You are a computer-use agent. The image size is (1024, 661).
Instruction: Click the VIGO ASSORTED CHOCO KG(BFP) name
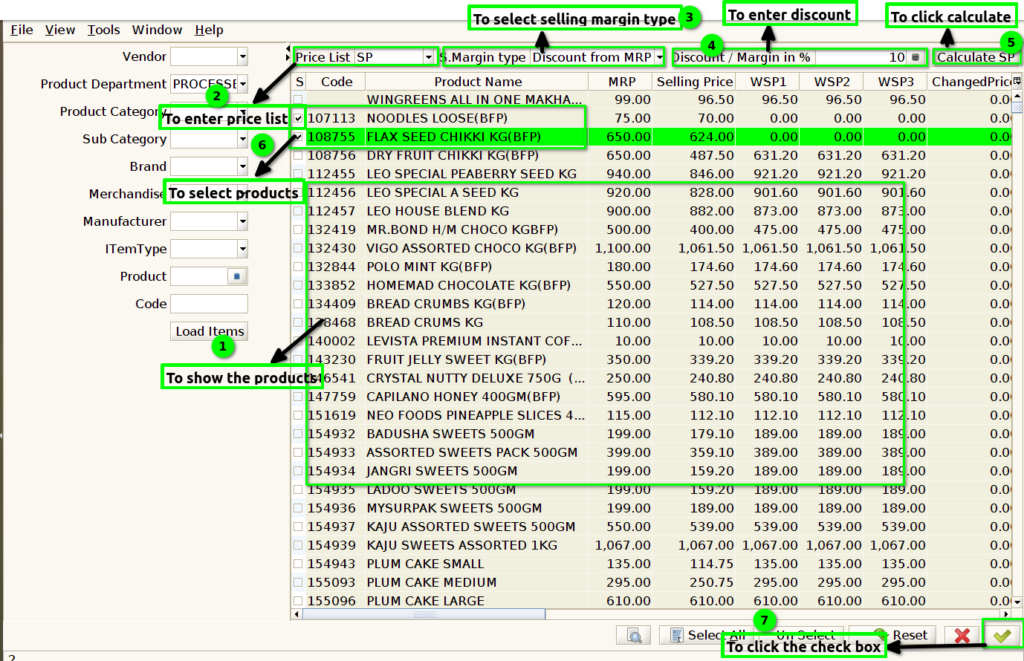tap(471, 248)
